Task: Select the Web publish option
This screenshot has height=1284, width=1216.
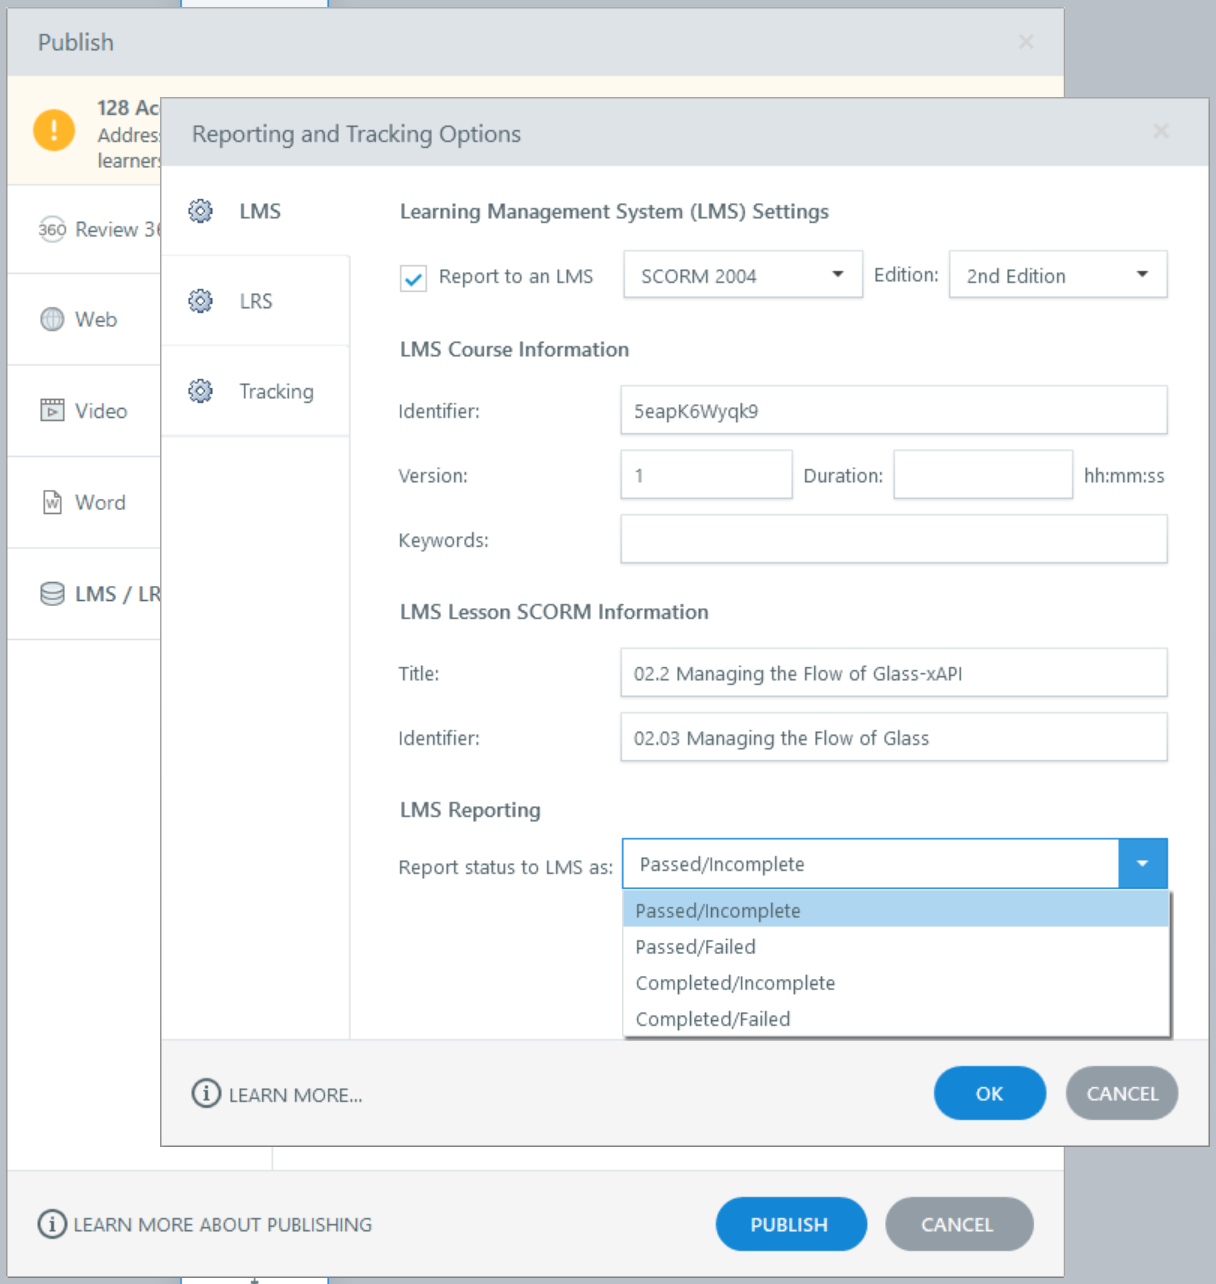Action: click(84, 319)
